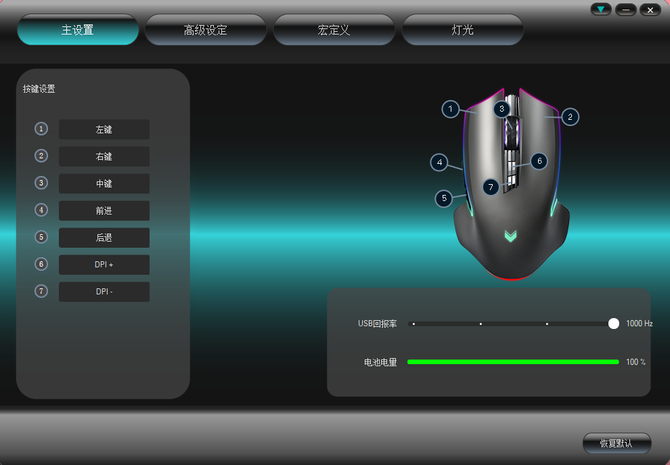Minimize the mouse settings window
Screen dimensions: 670x465
point(626,9)
